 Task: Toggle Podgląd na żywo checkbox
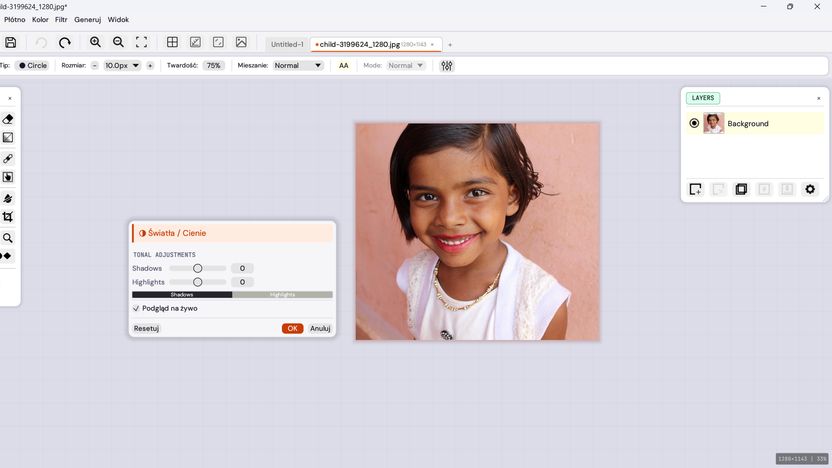point(136,308)
